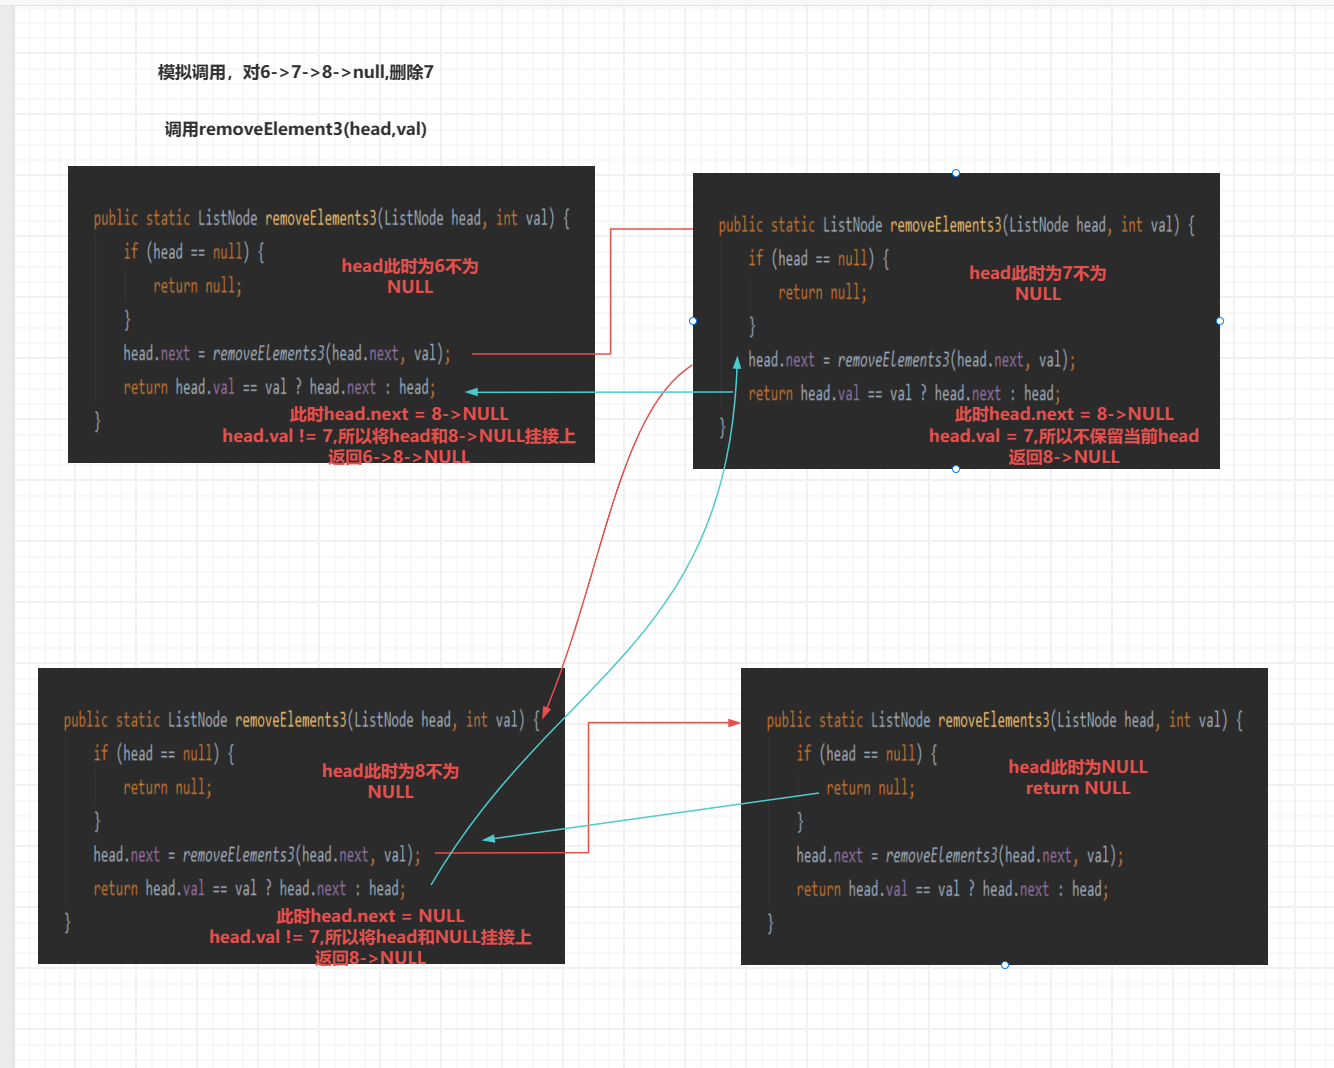Image resolution: width=1334 pixels, height=1068 pixels.
Task: Click the right connection handle of the head=7 block
Action: 1220,321
